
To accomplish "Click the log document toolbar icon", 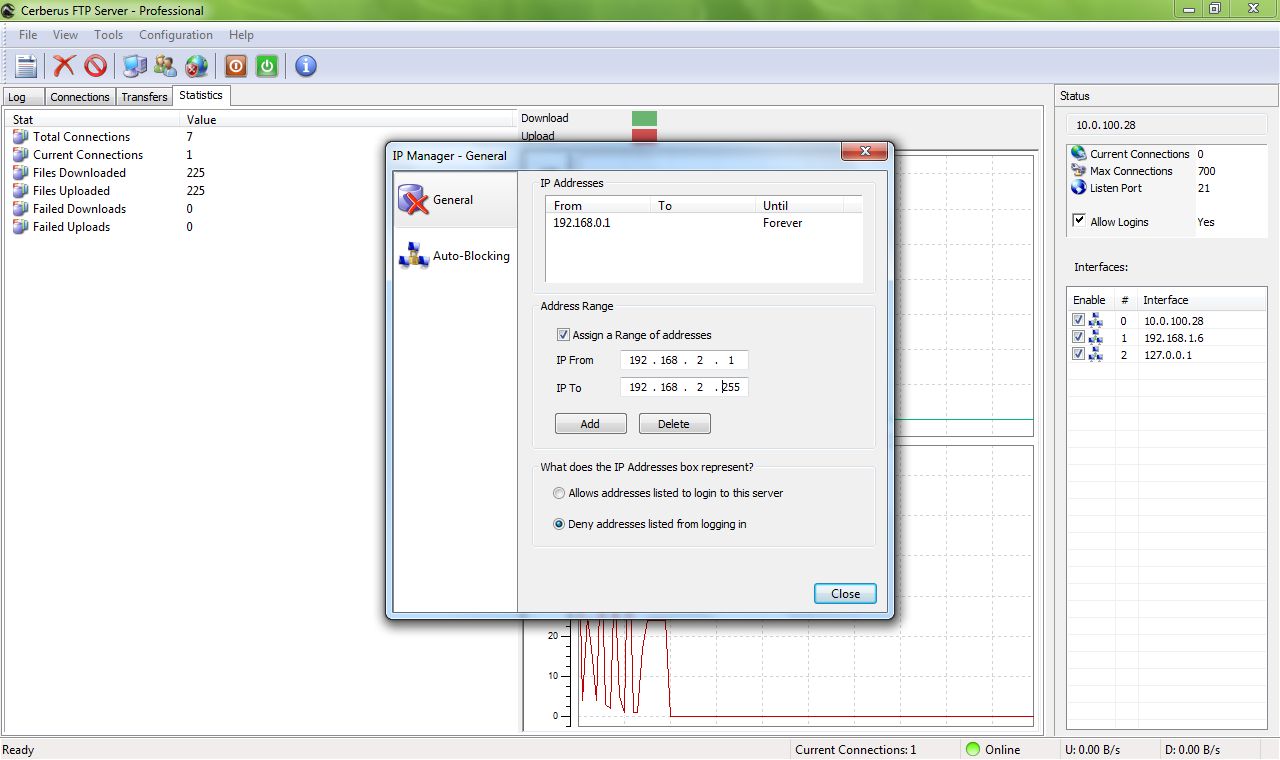I will pyautogui.click(x=26, y=66).
